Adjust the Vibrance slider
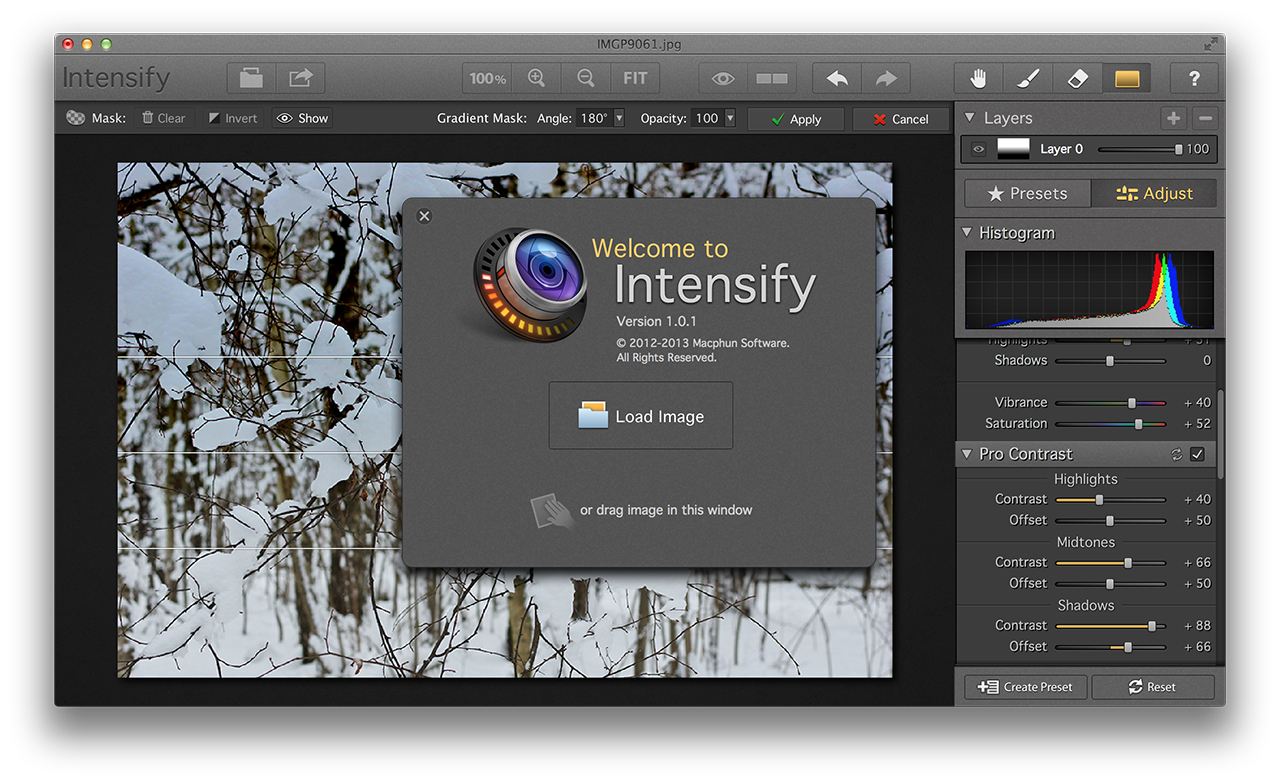The image size is (1280, 782). click(1111, 403)
